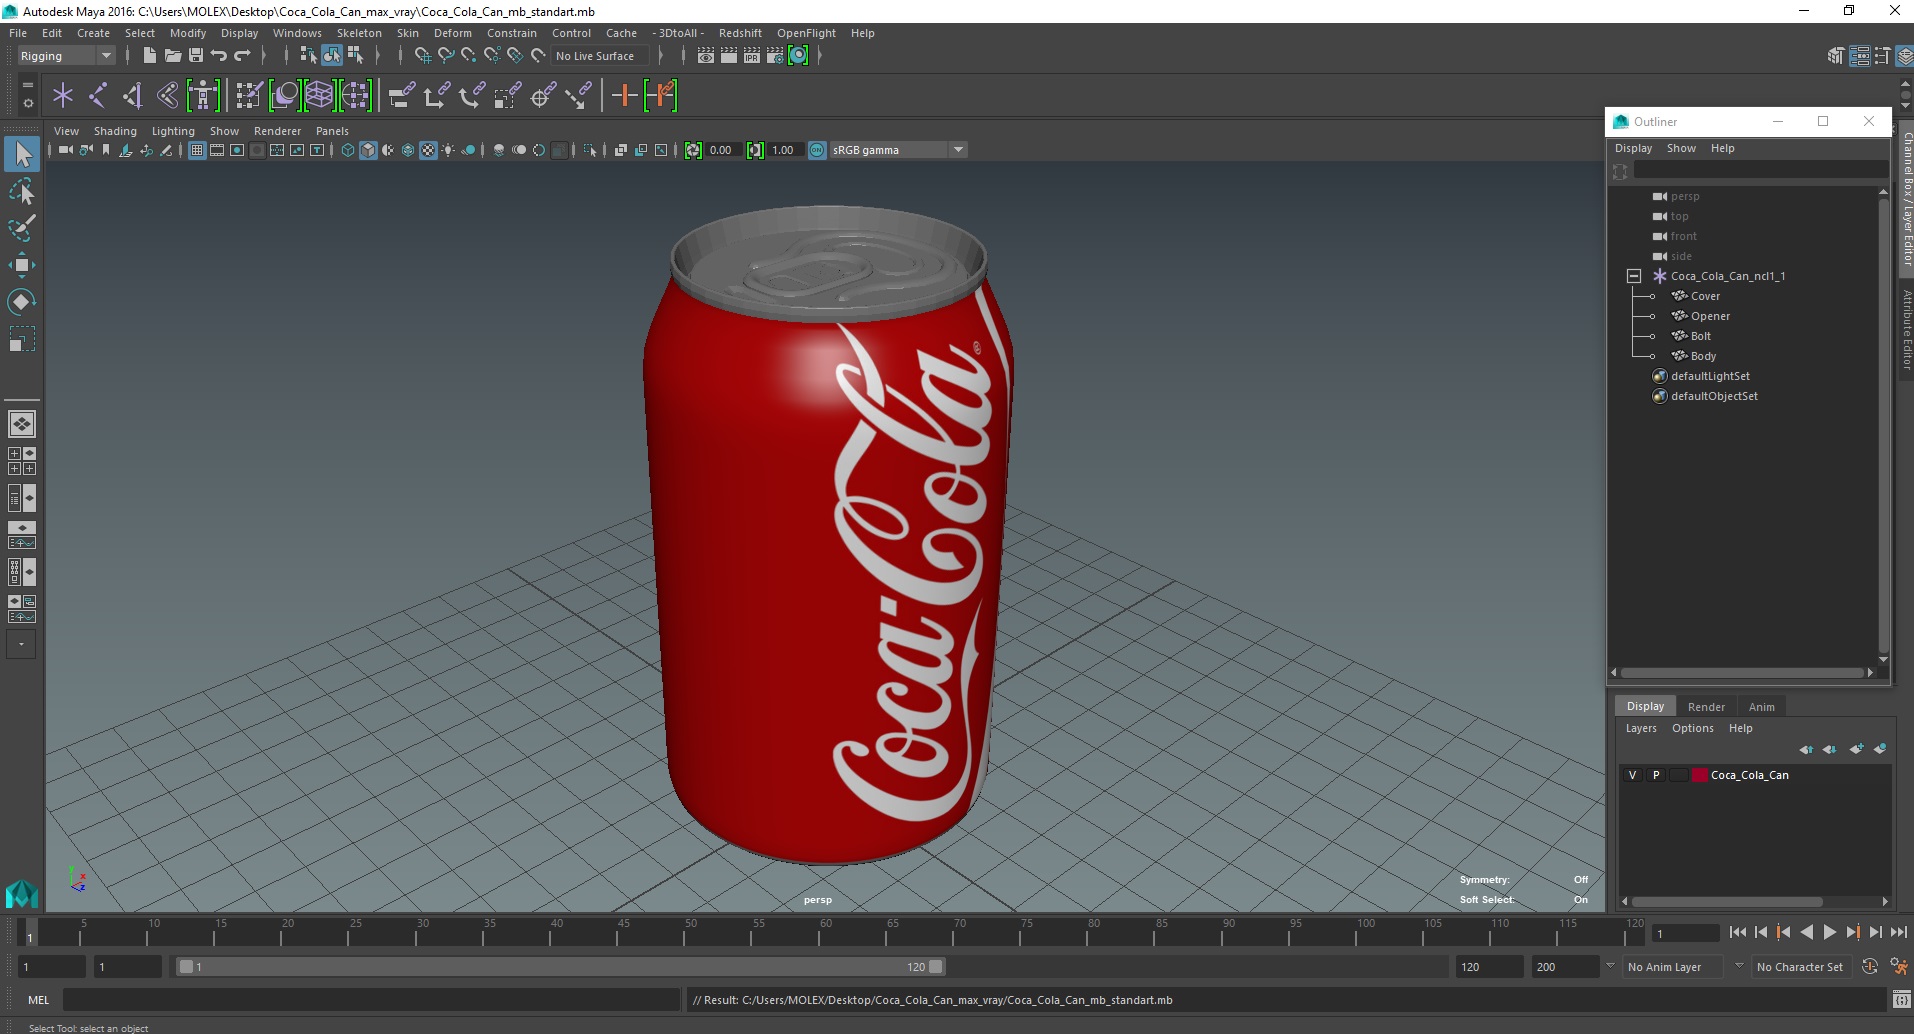
Task: Click the go to start button
Action: pos(1737,932)
